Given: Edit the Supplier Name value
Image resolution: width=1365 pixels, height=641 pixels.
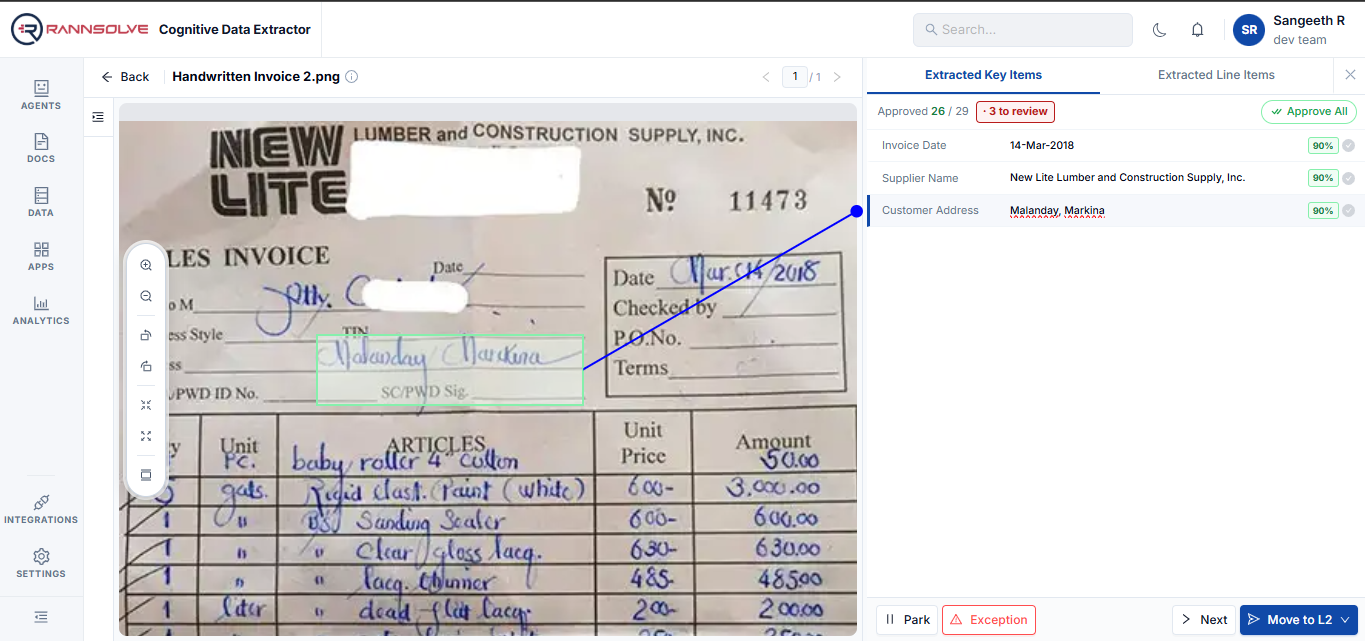Looking at the screenshot, I should pos(1127,177).
